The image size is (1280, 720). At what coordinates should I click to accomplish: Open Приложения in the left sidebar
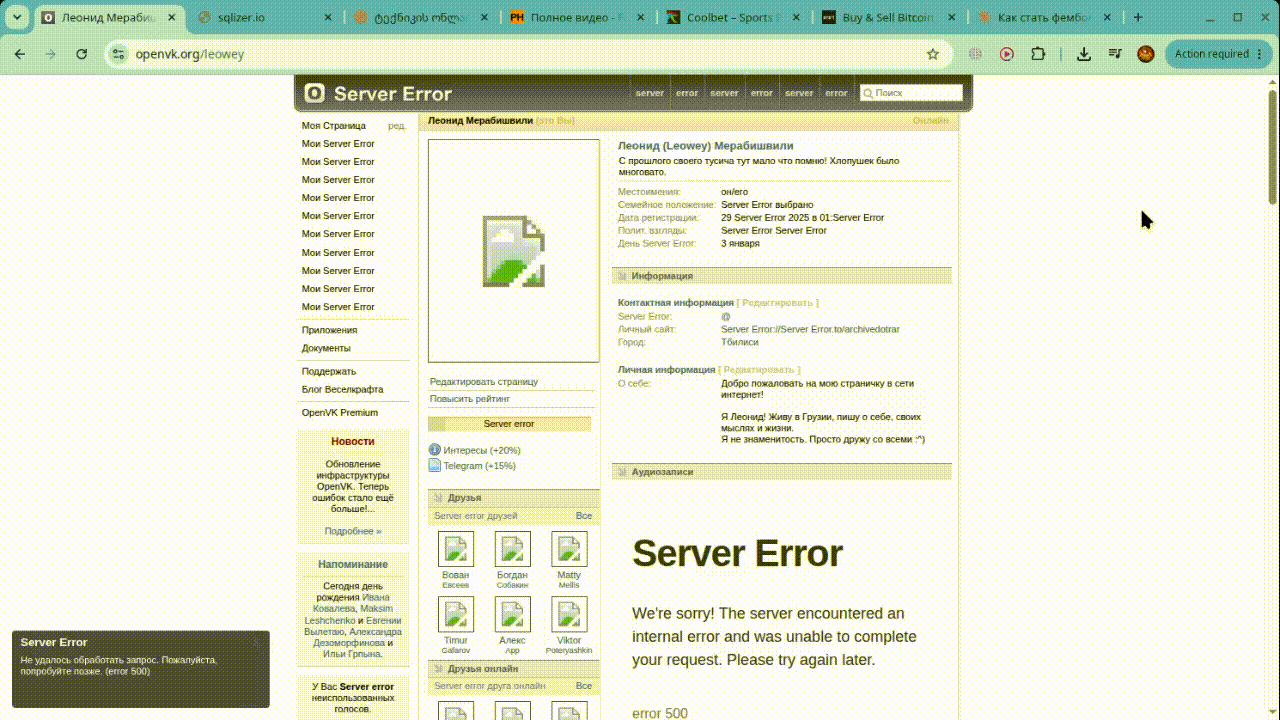pos(329,330)
